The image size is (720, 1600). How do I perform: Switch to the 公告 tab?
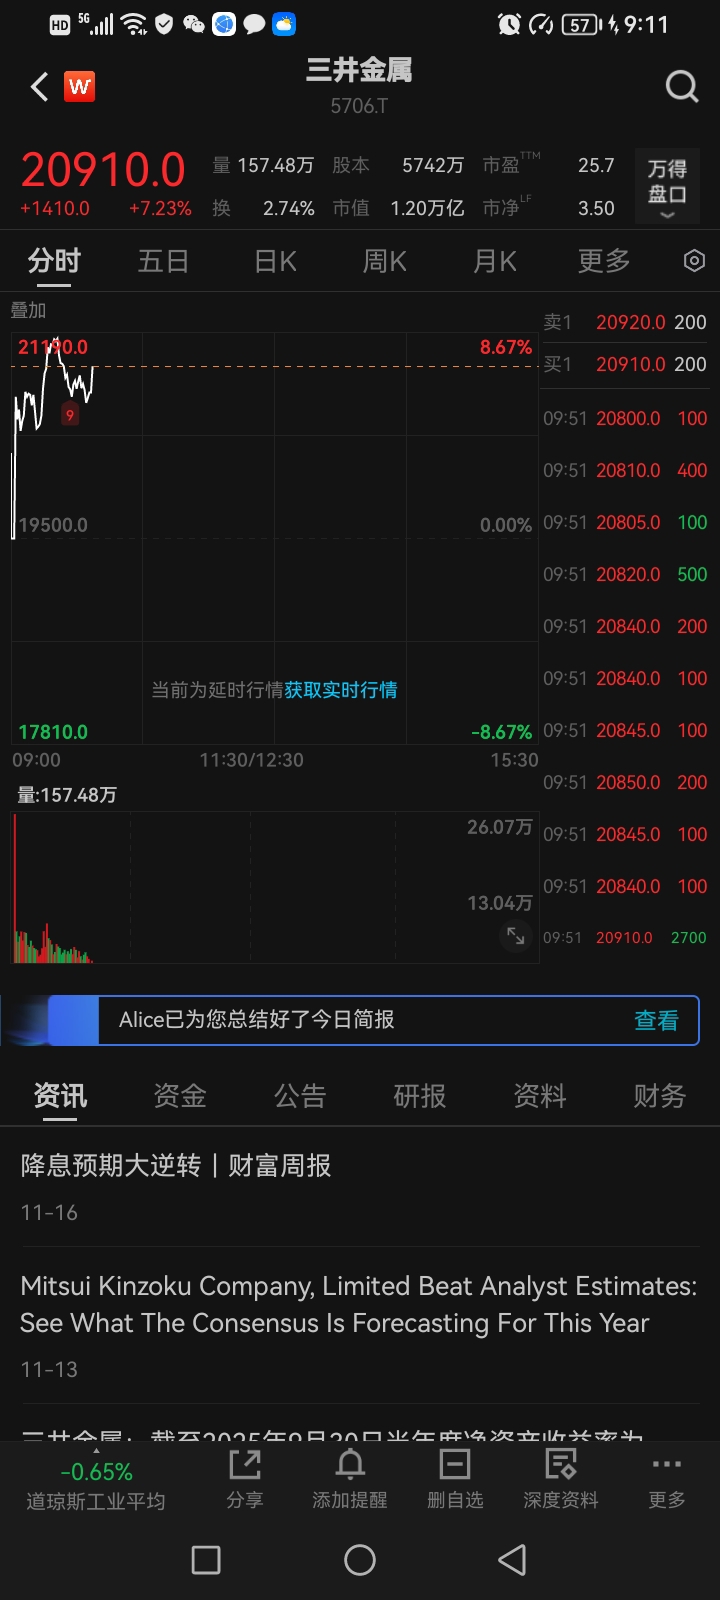pyautogui.click(x=300, y=1097)
